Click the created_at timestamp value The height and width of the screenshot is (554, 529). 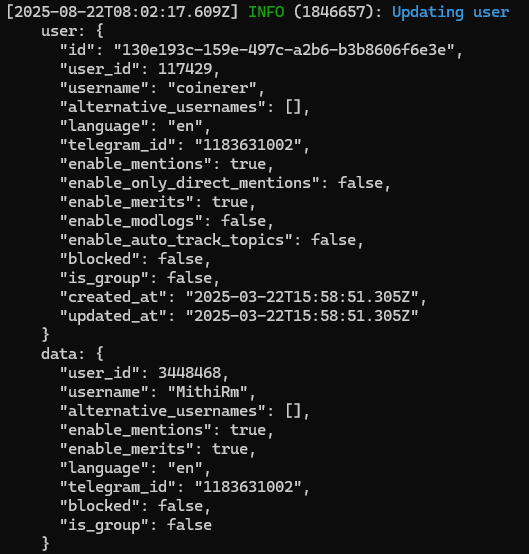pos(302,297)
